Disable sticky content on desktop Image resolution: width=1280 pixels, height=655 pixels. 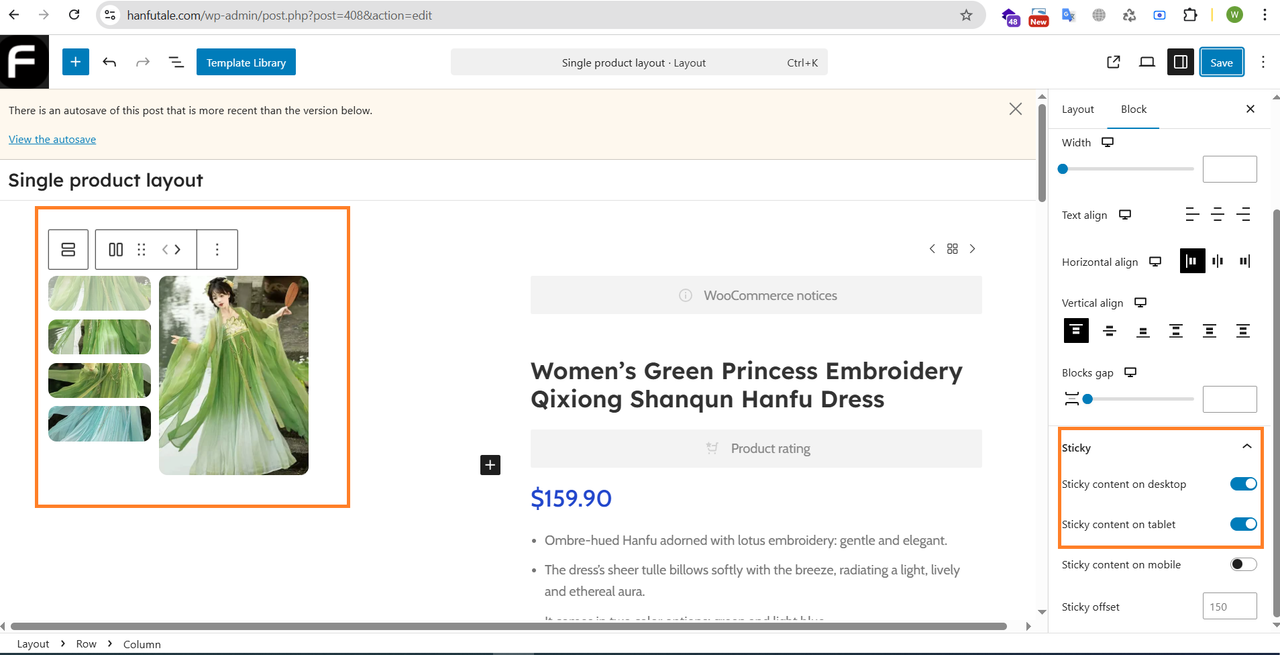click(x=1243, y=484)
